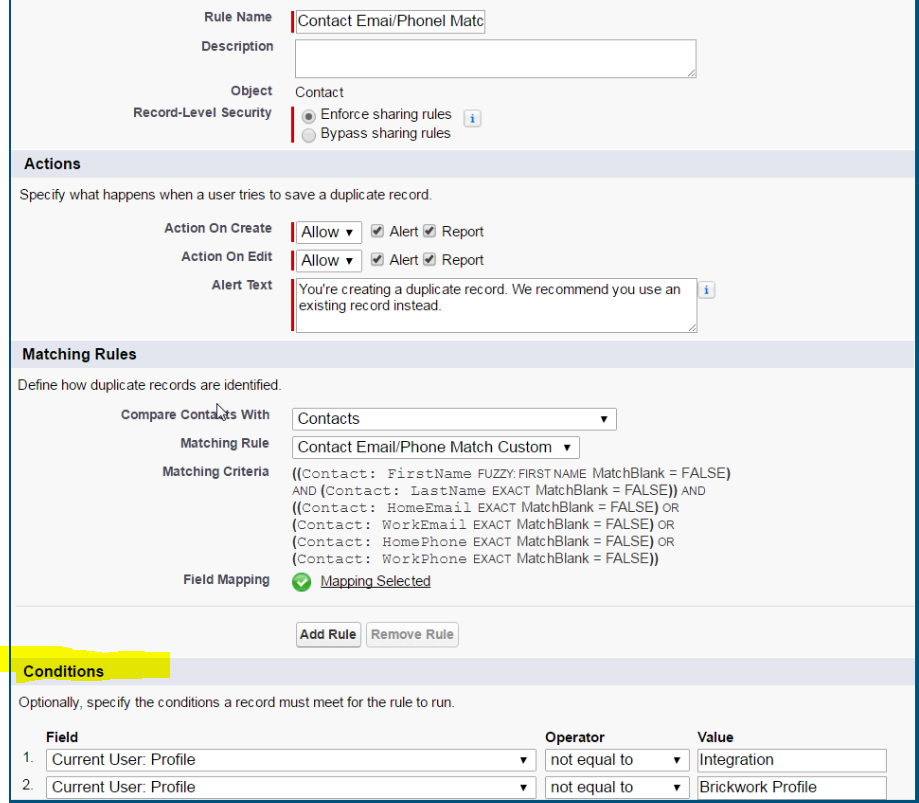This screenshot has height=803, width=919.
Task: Open Action On Create Allow dropdown
Action: click(x=328, y=232)
